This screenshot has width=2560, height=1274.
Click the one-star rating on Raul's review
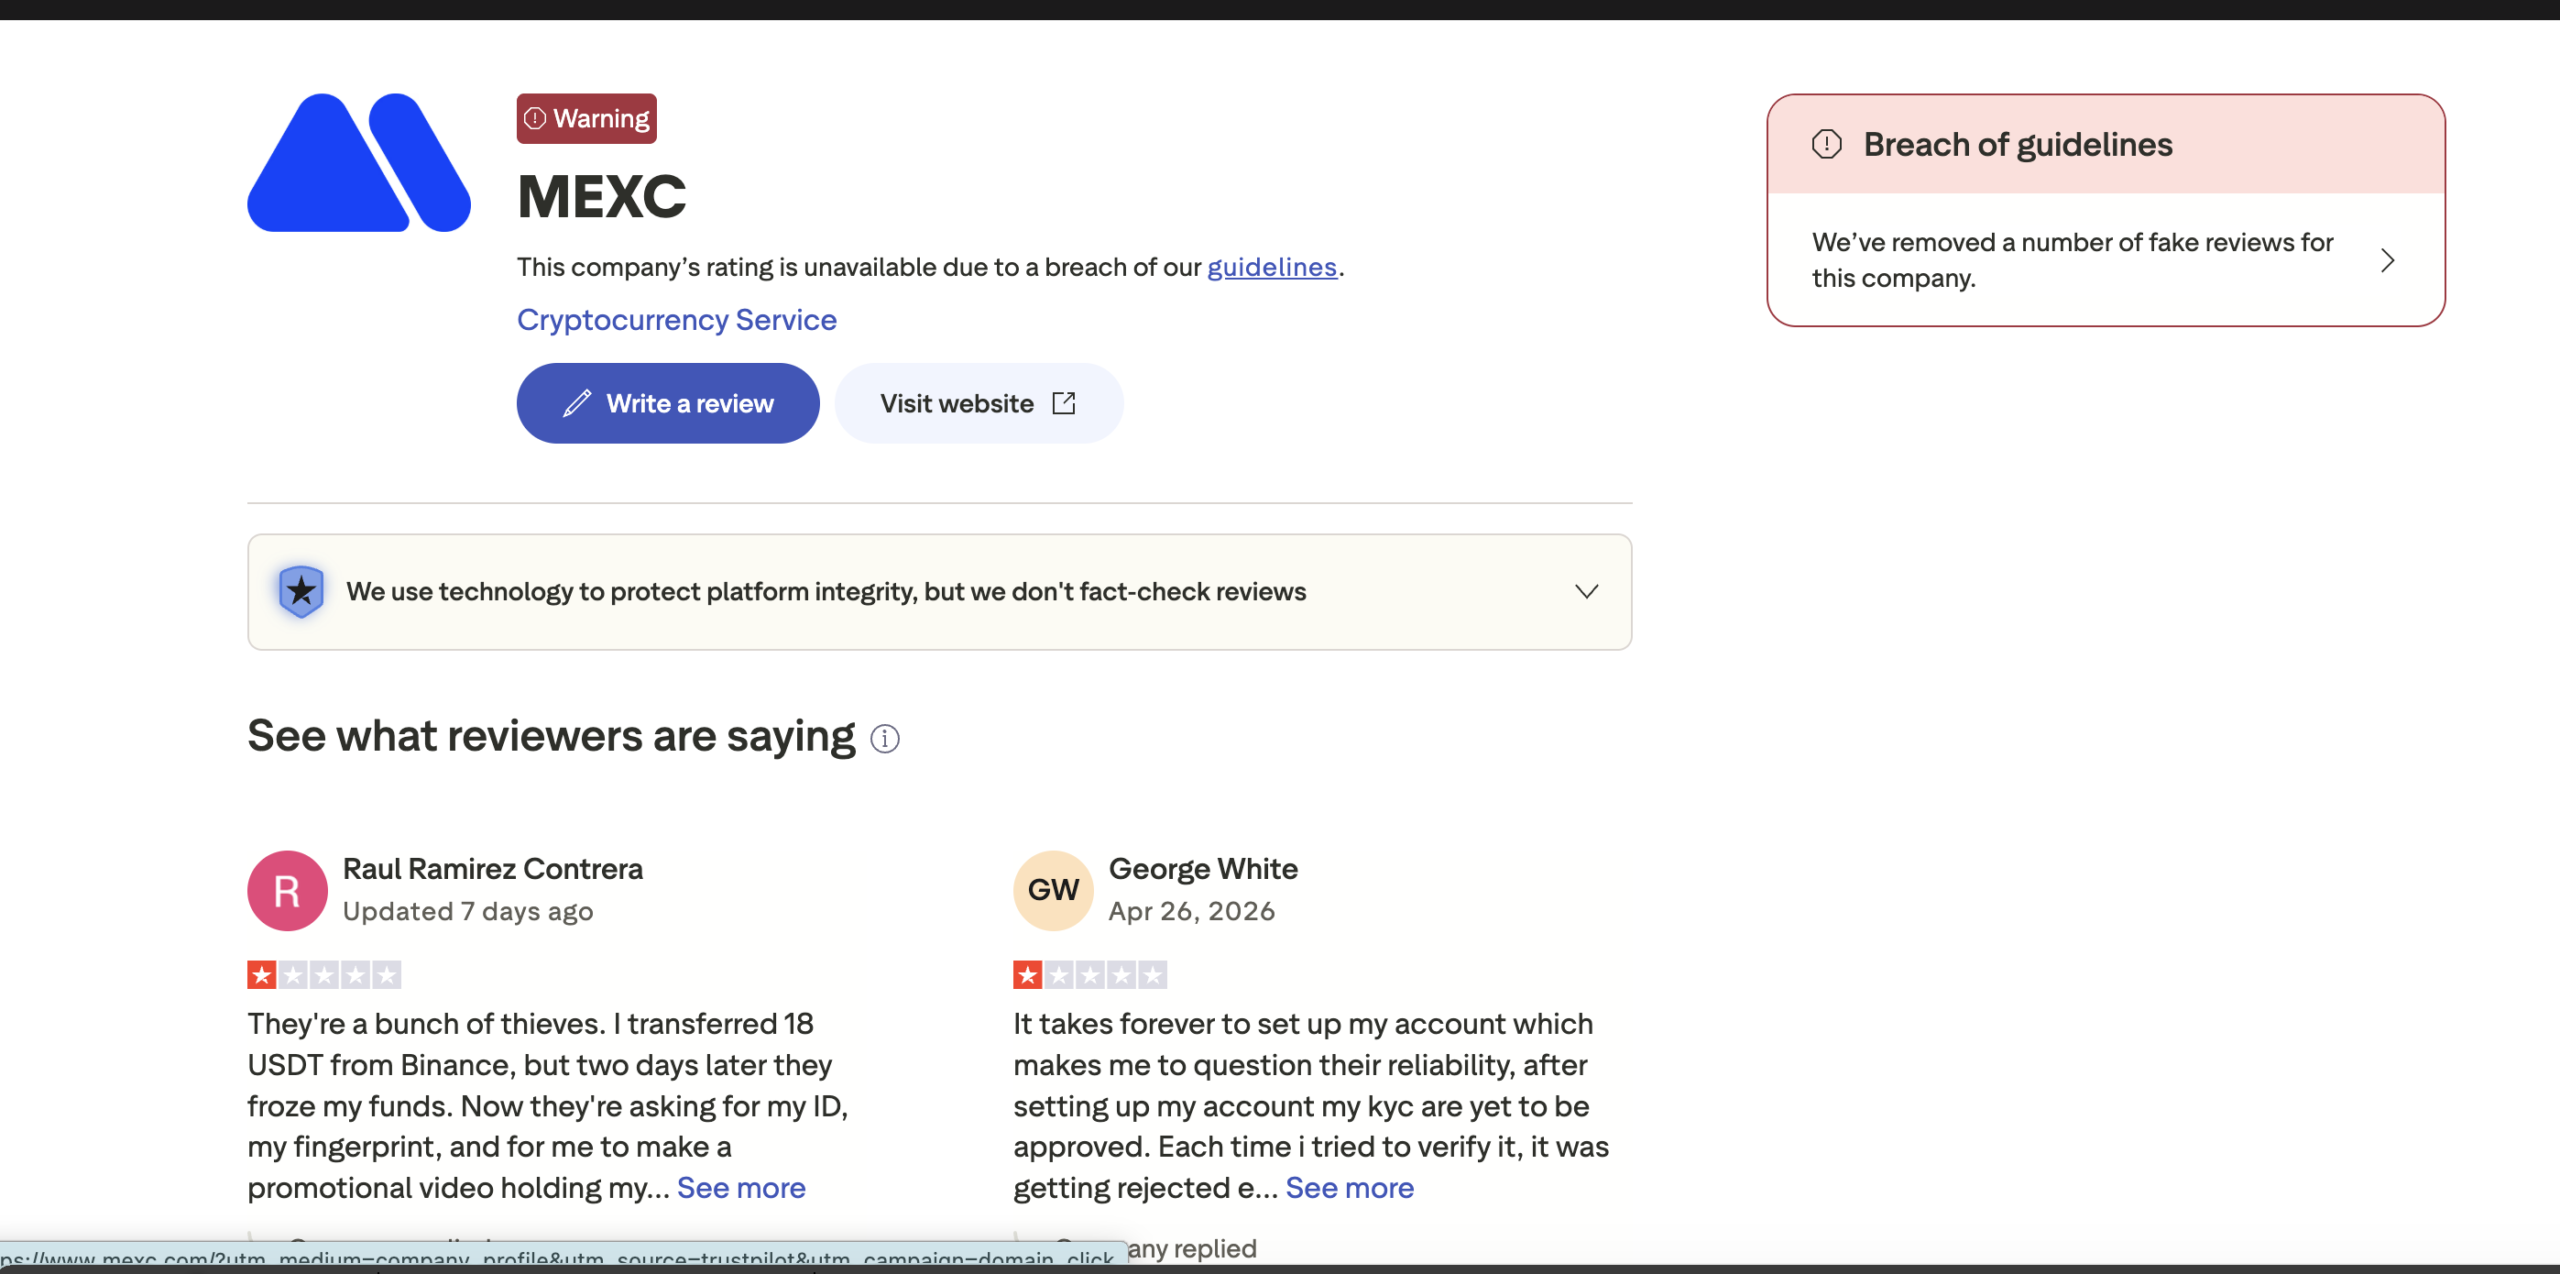(x=324, y=975)
